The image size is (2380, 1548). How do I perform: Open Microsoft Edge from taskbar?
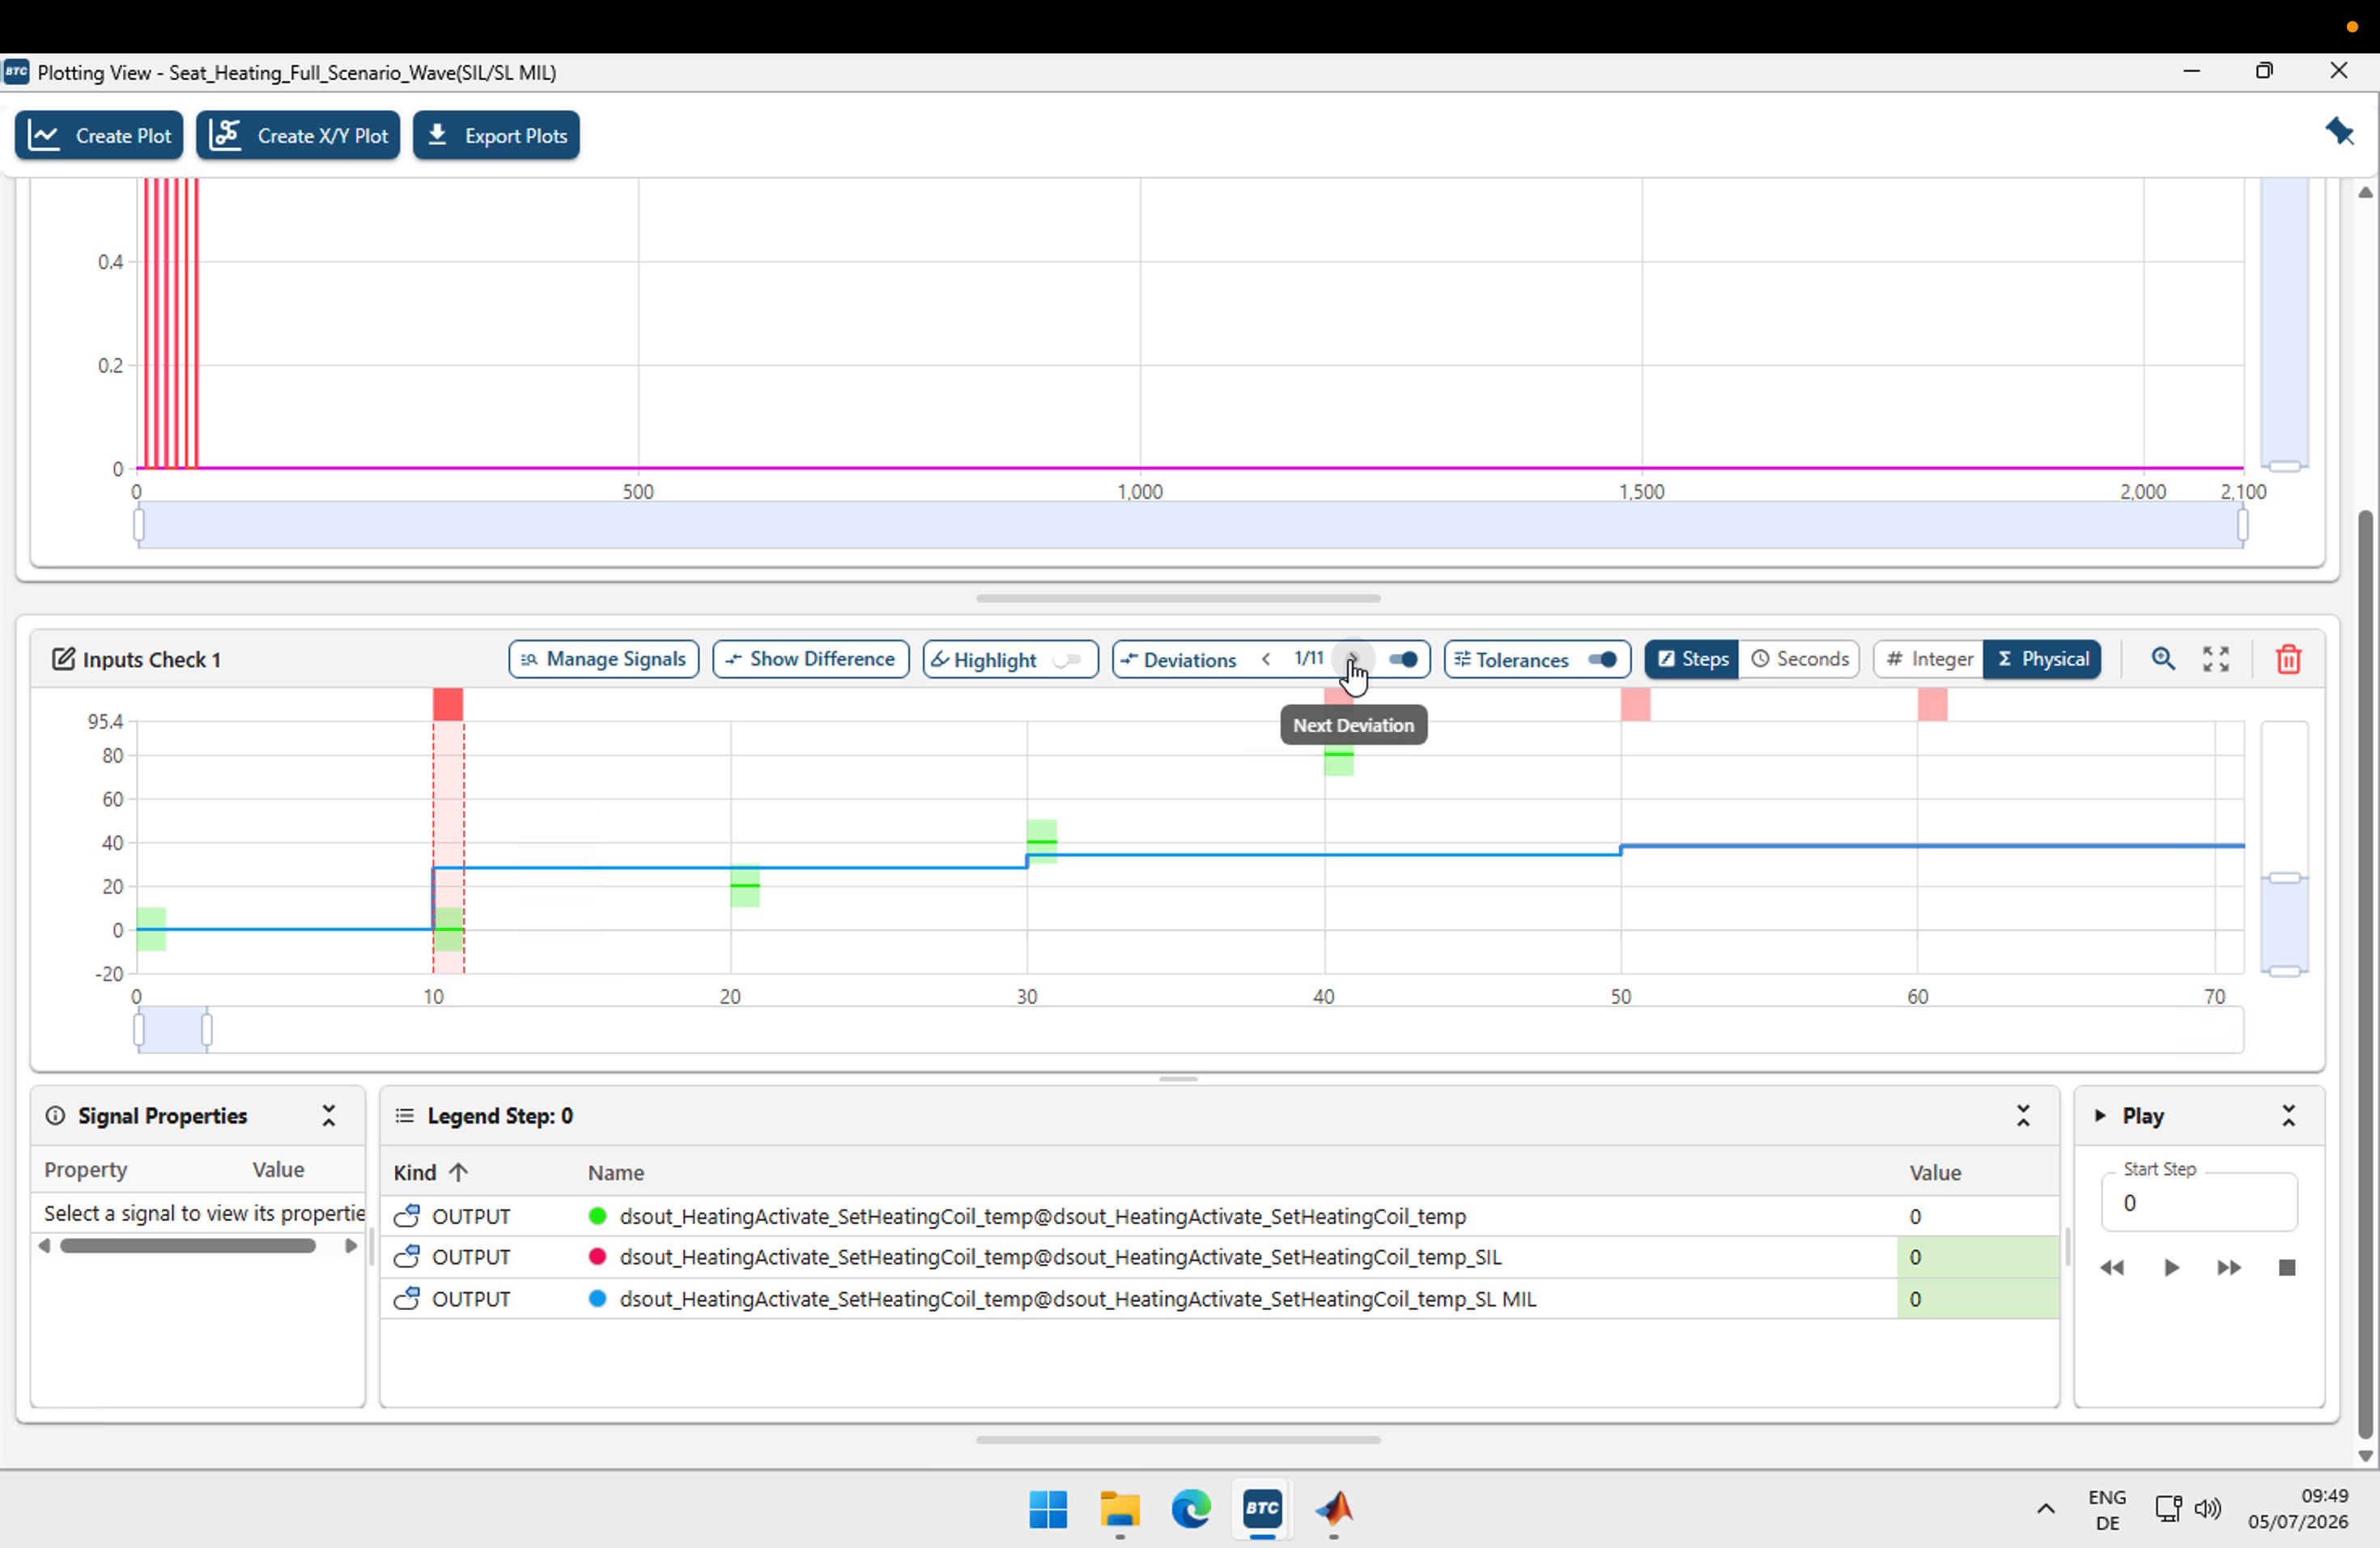pyautogui.click(x=1191, y=1509)
